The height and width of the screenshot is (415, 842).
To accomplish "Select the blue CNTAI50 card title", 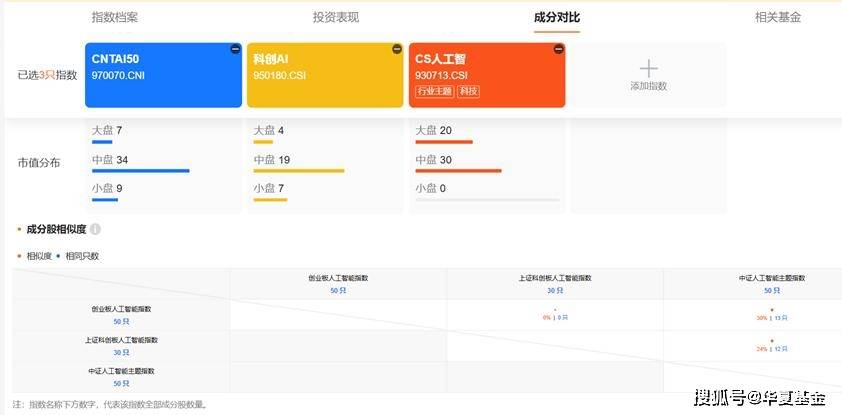I will pos(115,59).
